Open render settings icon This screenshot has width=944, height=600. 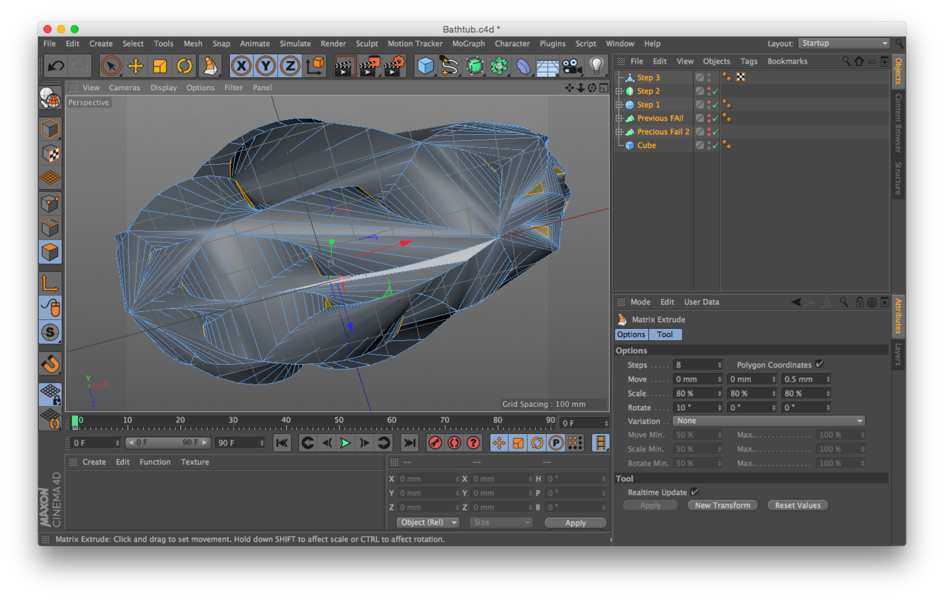click(x=394, y=66)
